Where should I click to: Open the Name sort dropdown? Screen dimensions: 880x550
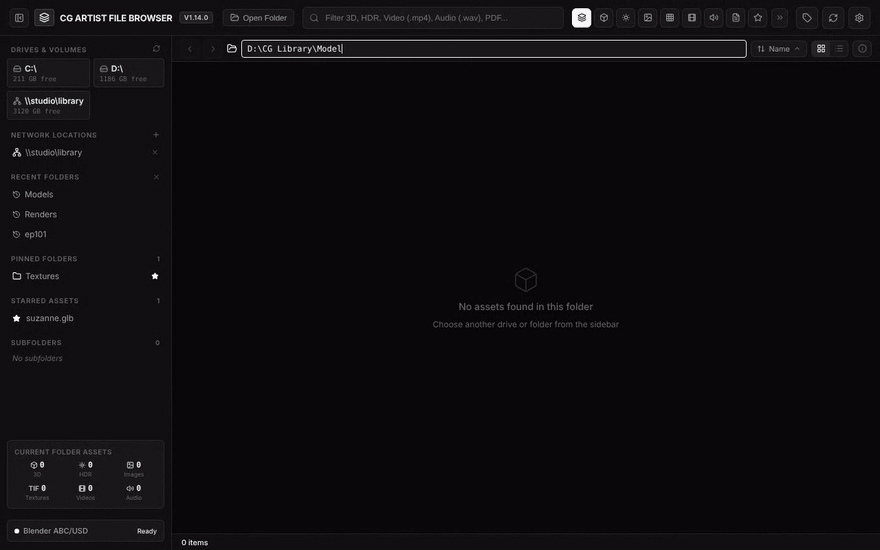coord(779,49)
